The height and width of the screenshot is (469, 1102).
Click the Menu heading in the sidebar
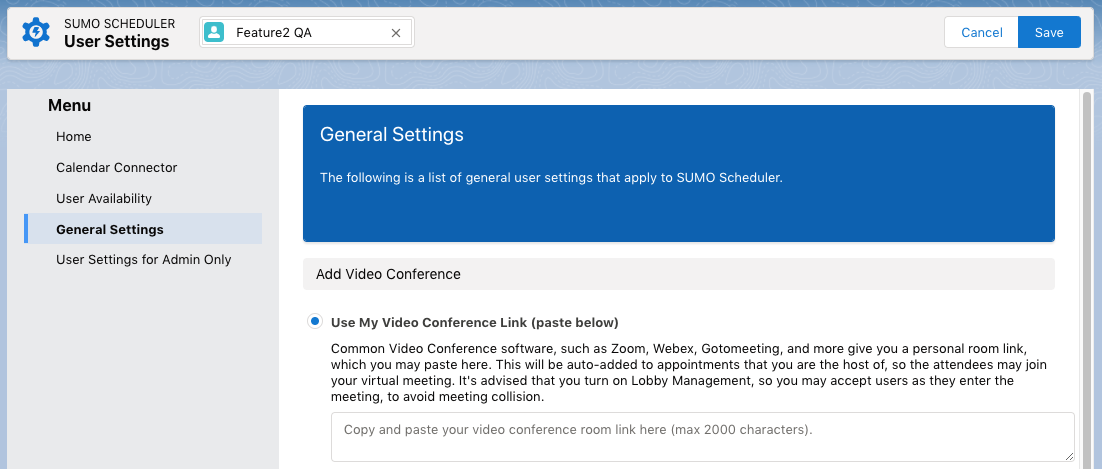click(x=70, y=106)
